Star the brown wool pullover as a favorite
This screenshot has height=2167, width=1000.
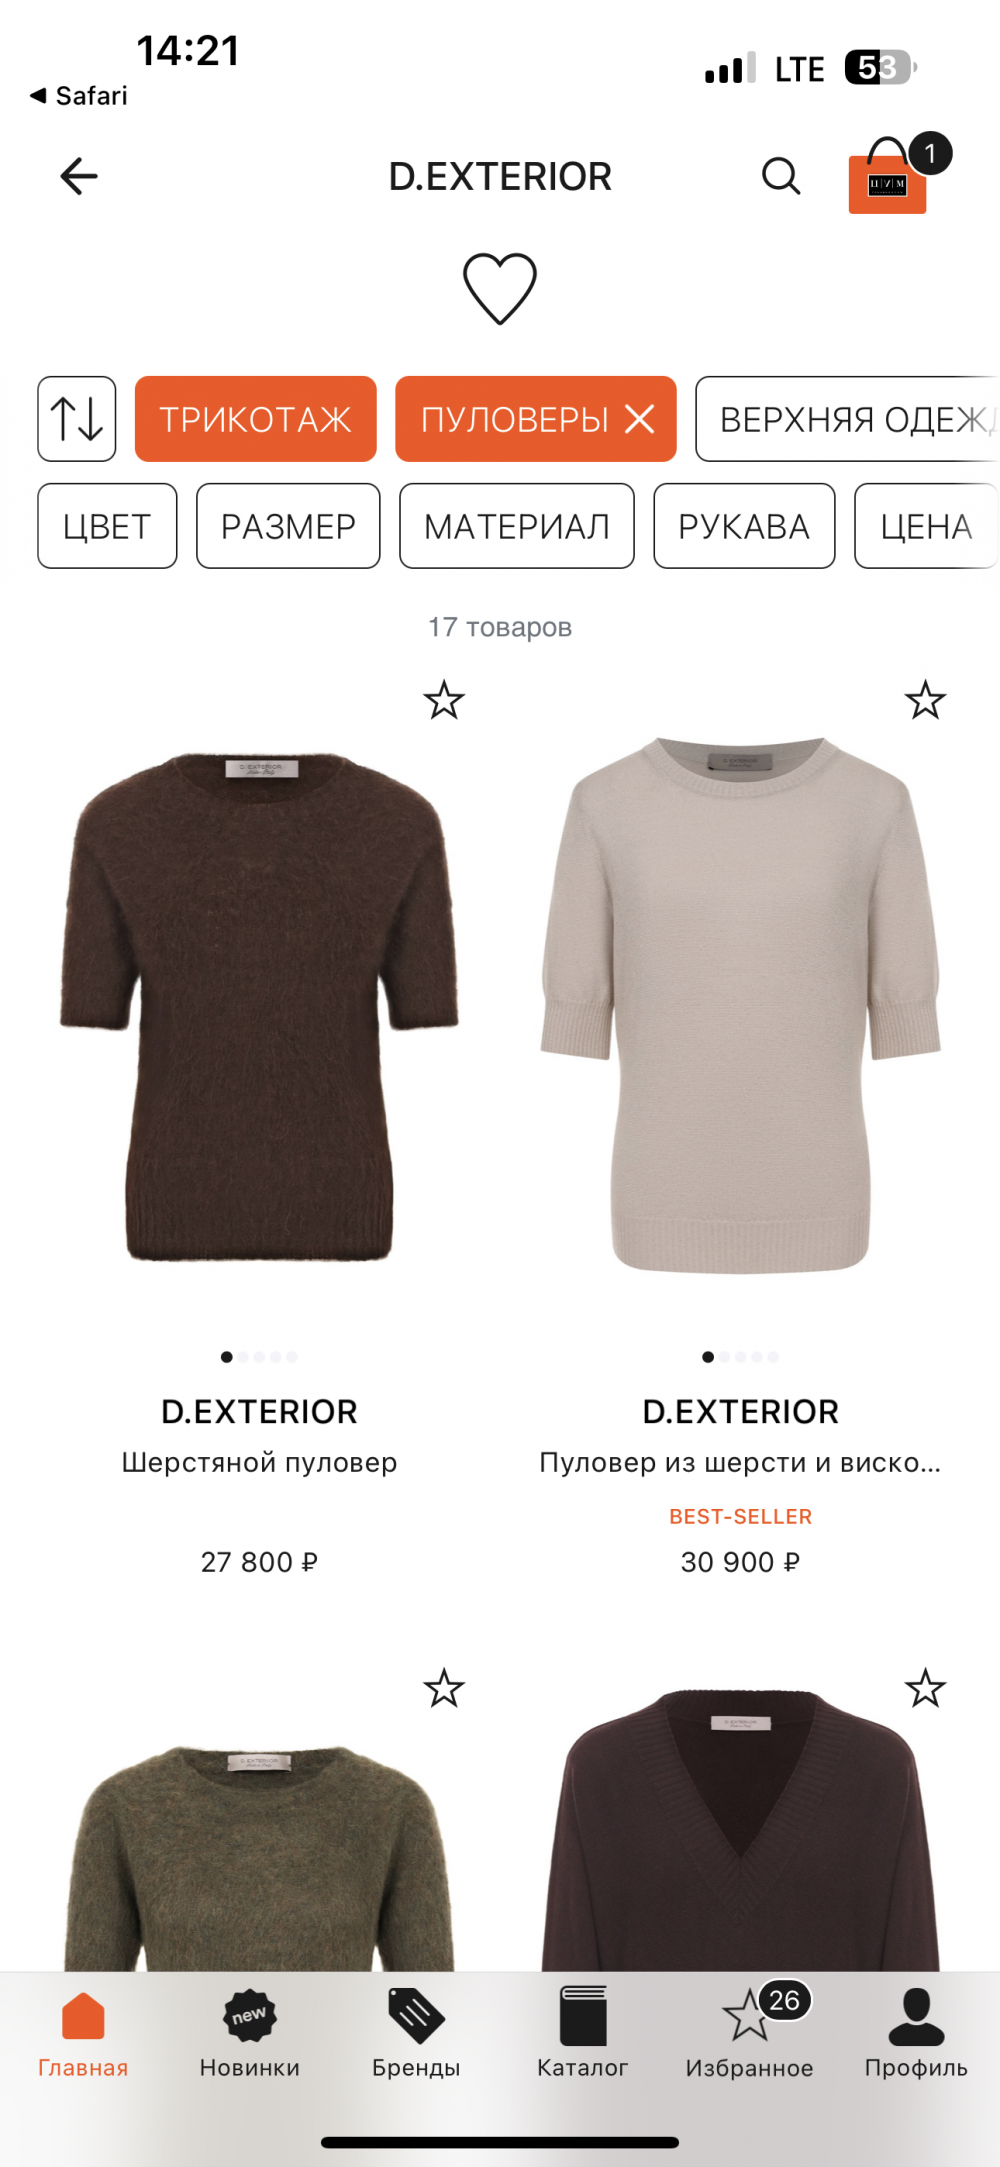[x=444, y=700]
